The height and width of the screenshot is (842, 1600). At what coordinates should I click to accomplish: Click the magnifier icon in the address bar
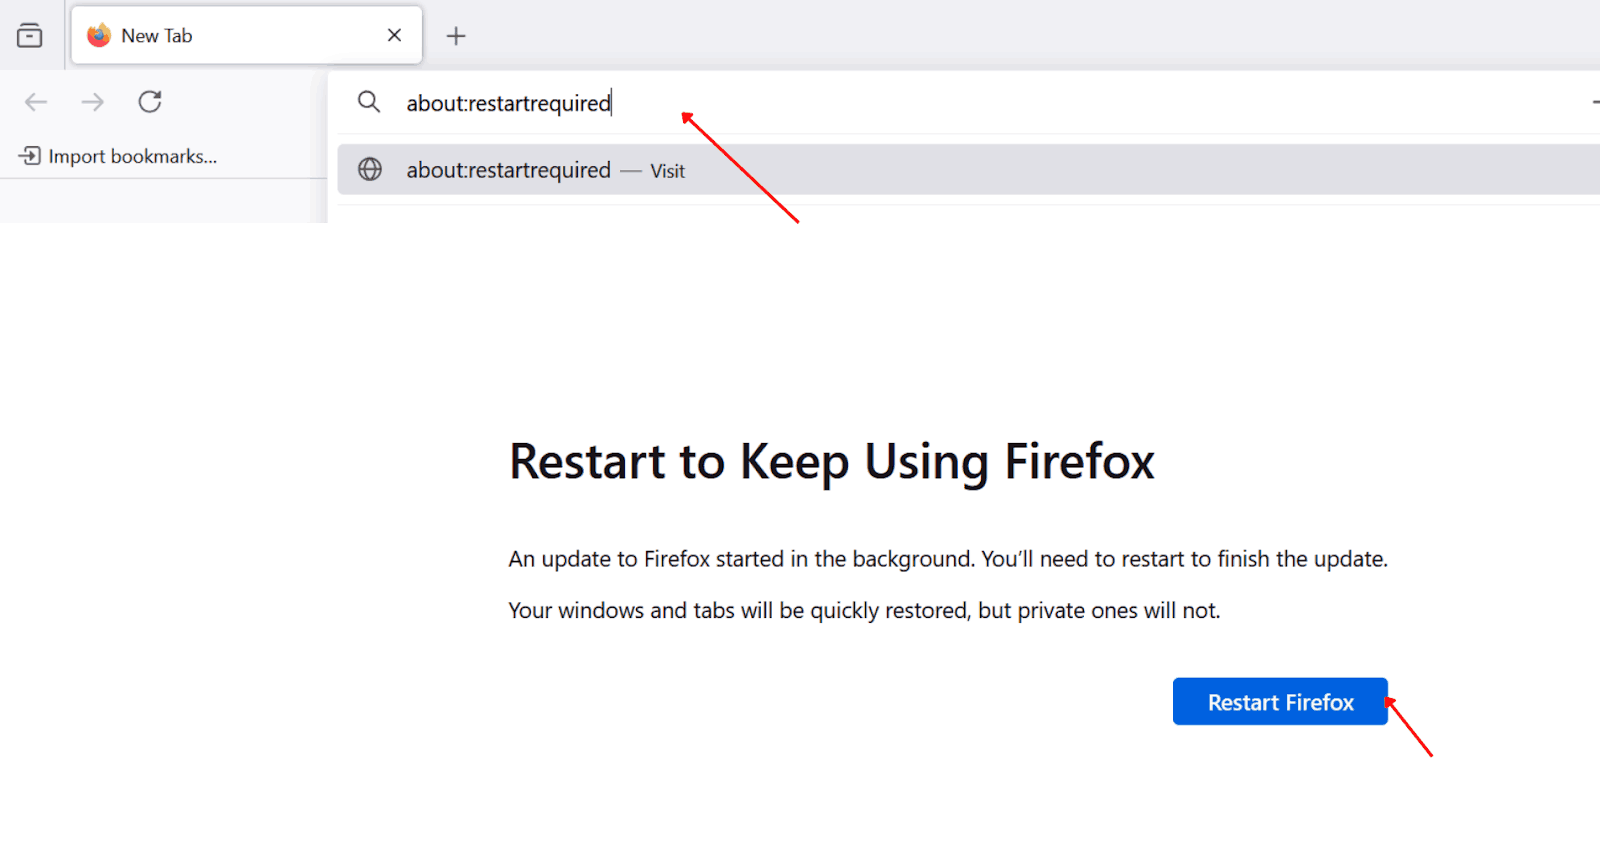point(369,102)
